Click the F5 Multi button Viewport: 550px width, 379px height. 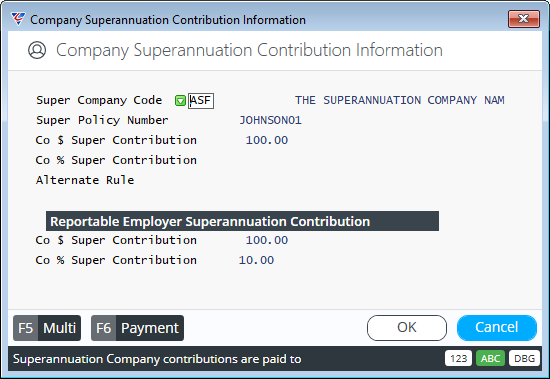click(47, 328)
